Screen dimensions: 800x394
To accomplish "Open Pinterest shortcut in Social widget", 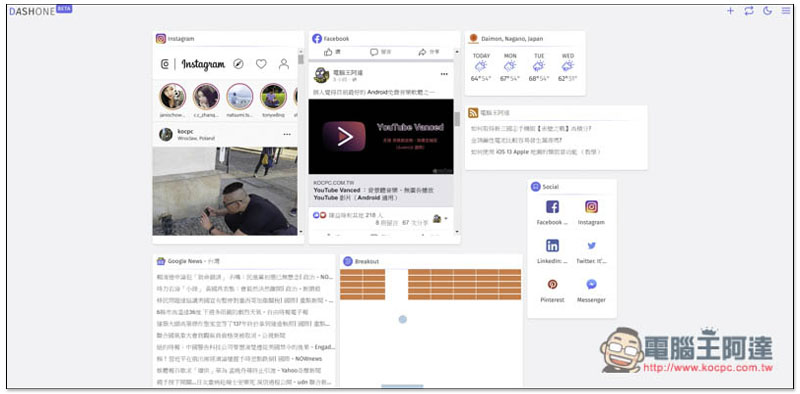I will [552, 289].
